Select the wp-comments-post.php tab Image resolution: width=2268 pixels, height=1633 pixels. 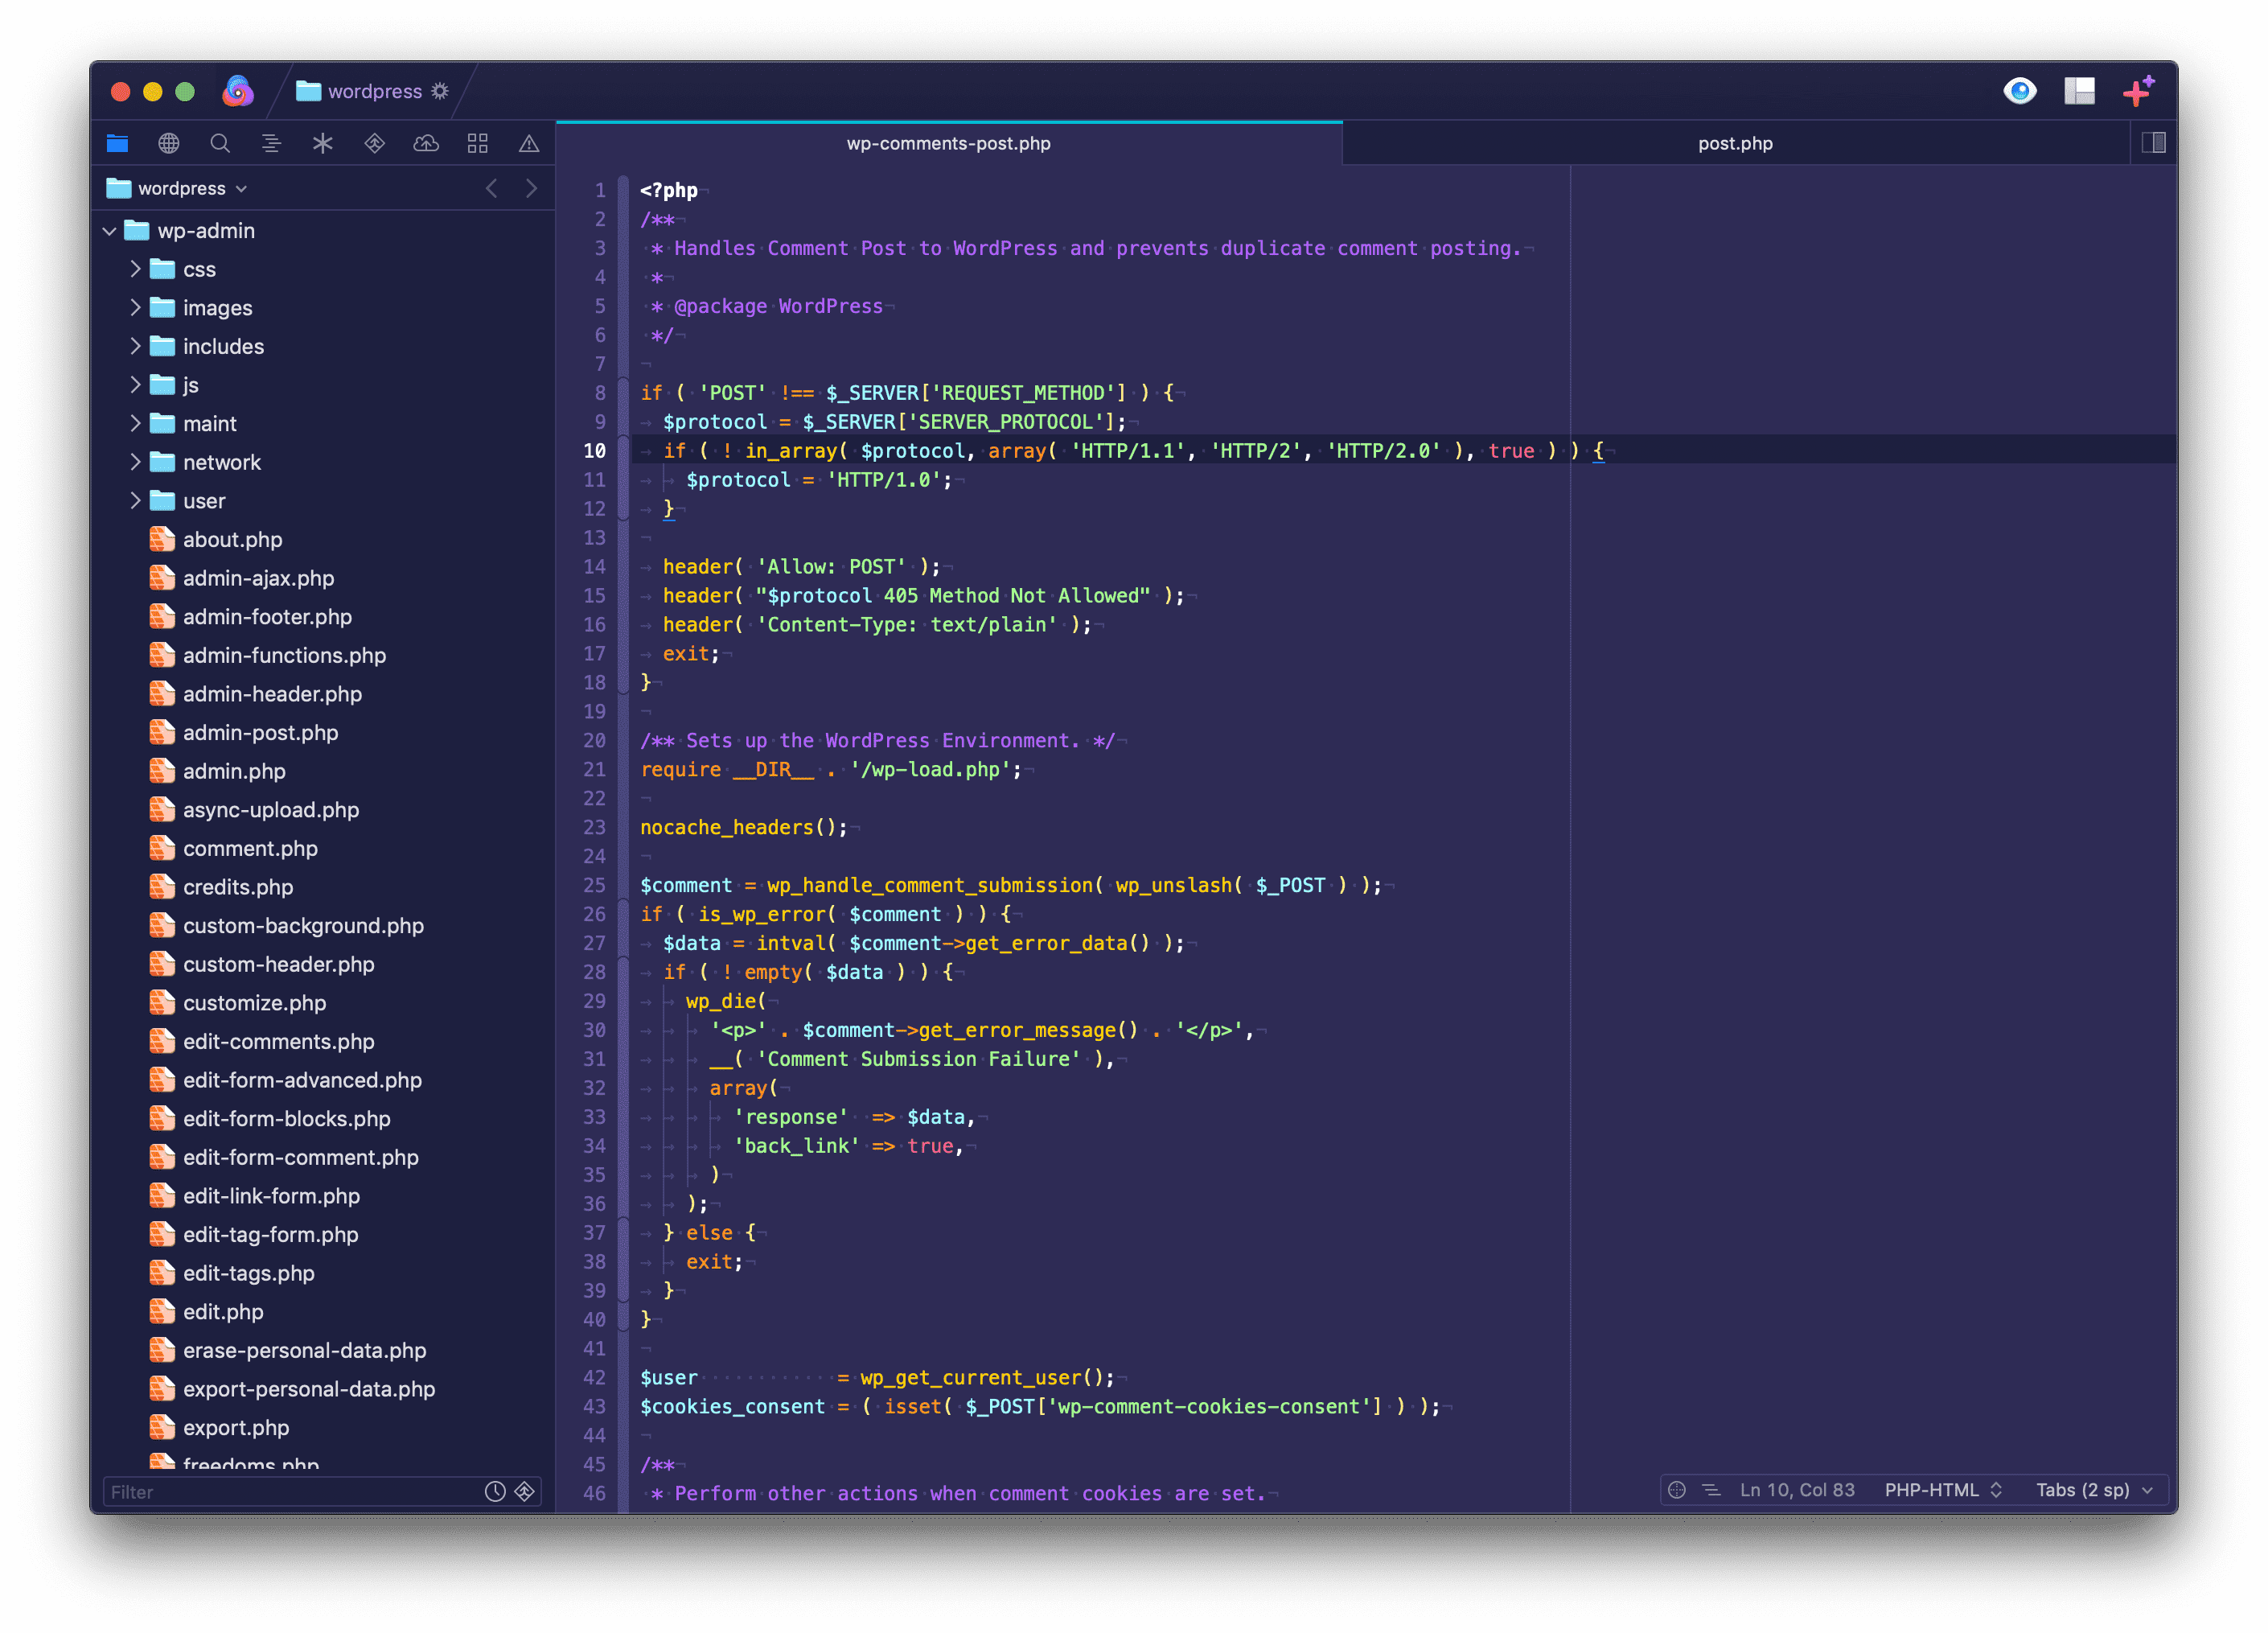click(948, 143)
